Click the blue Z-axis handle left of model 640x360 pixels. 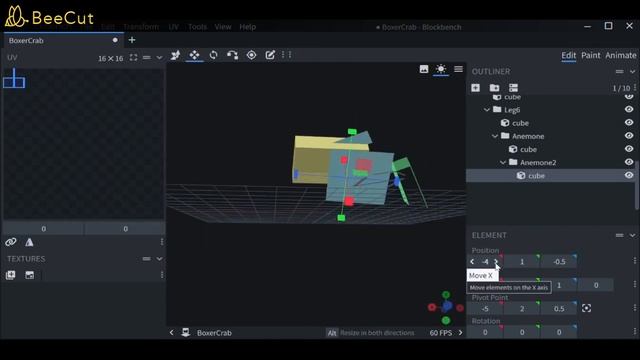[x=296, y=174]
